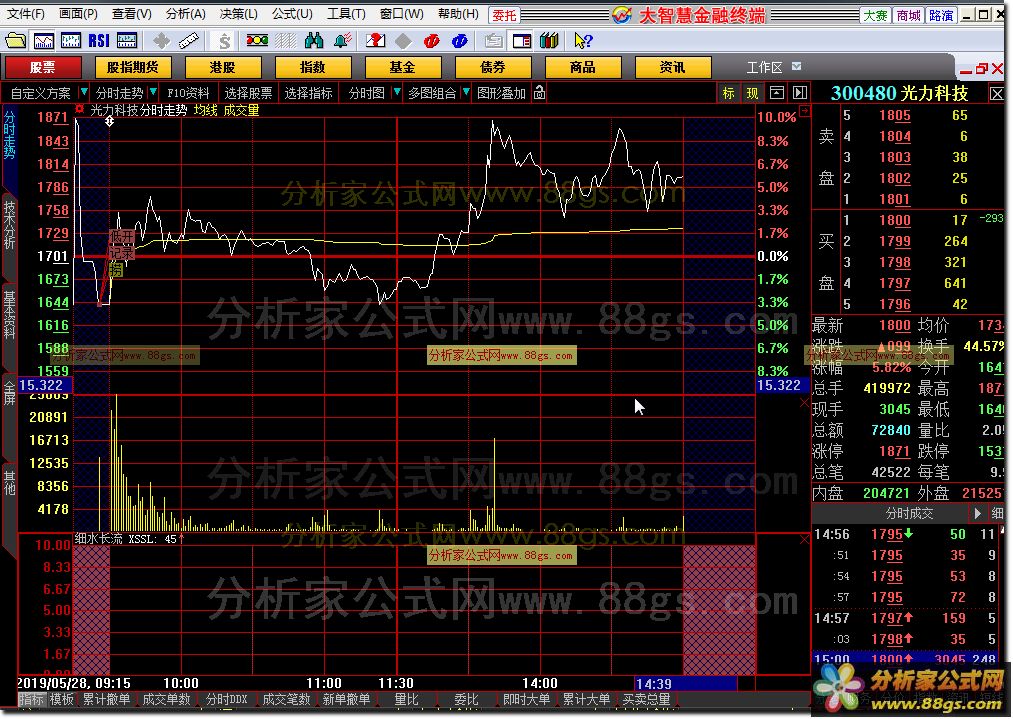
Task: Toggle the 指标 button at bottom left
Action: 31,699
